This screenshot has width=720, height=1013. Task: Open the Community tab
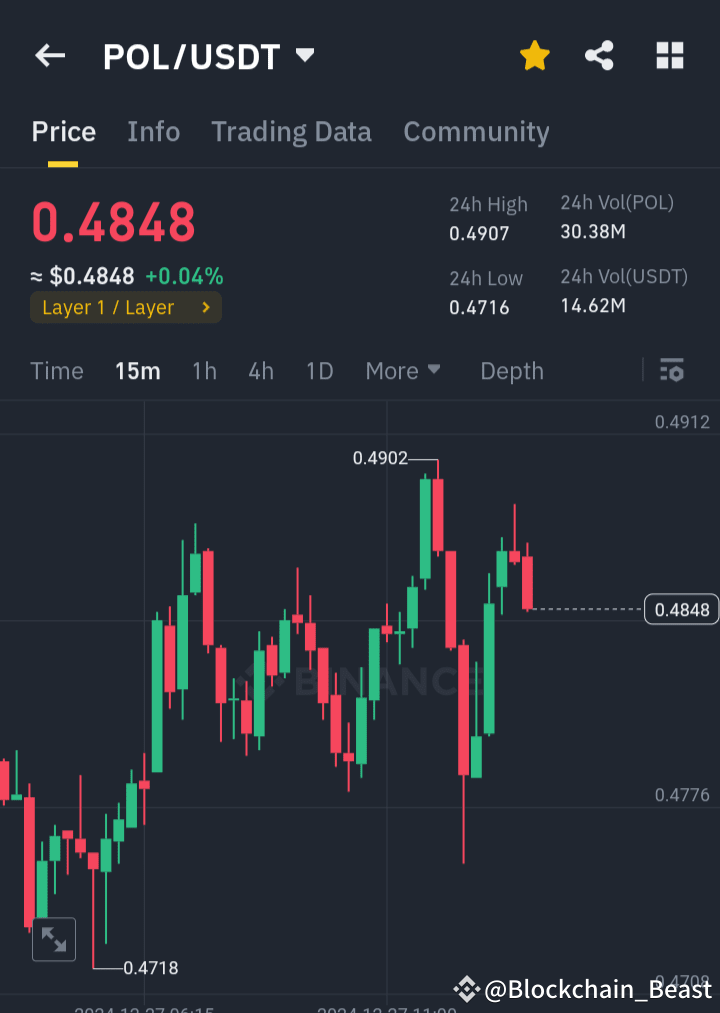click(476, 131)
